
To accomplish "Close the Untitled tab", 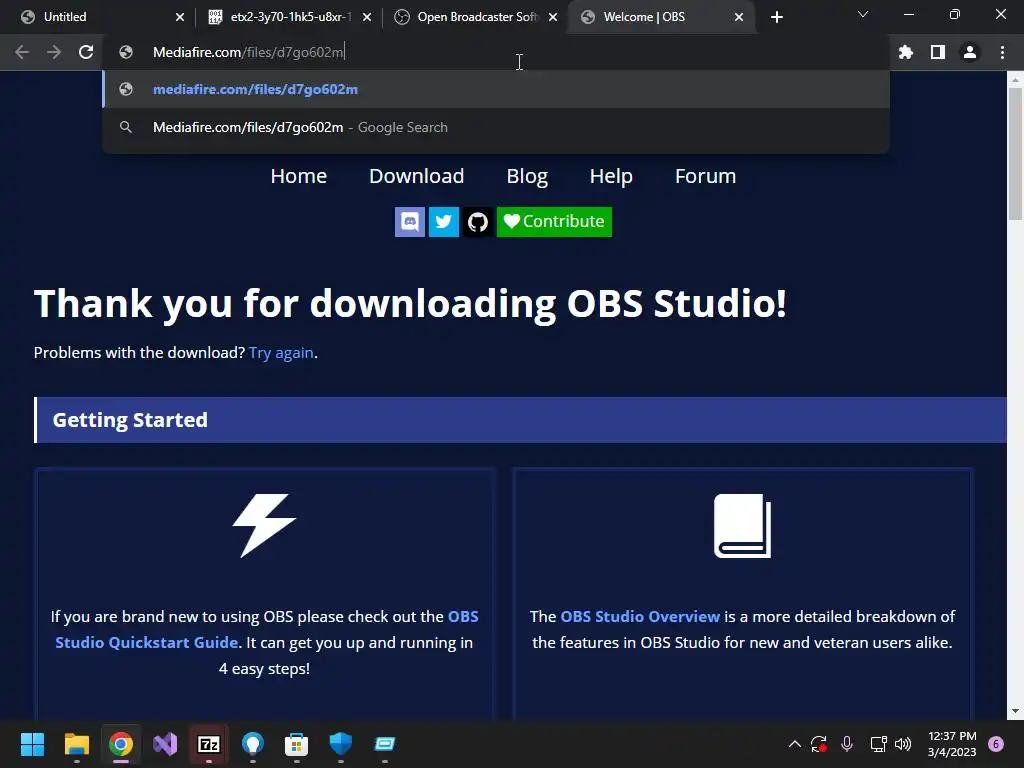I will point(180,17).
